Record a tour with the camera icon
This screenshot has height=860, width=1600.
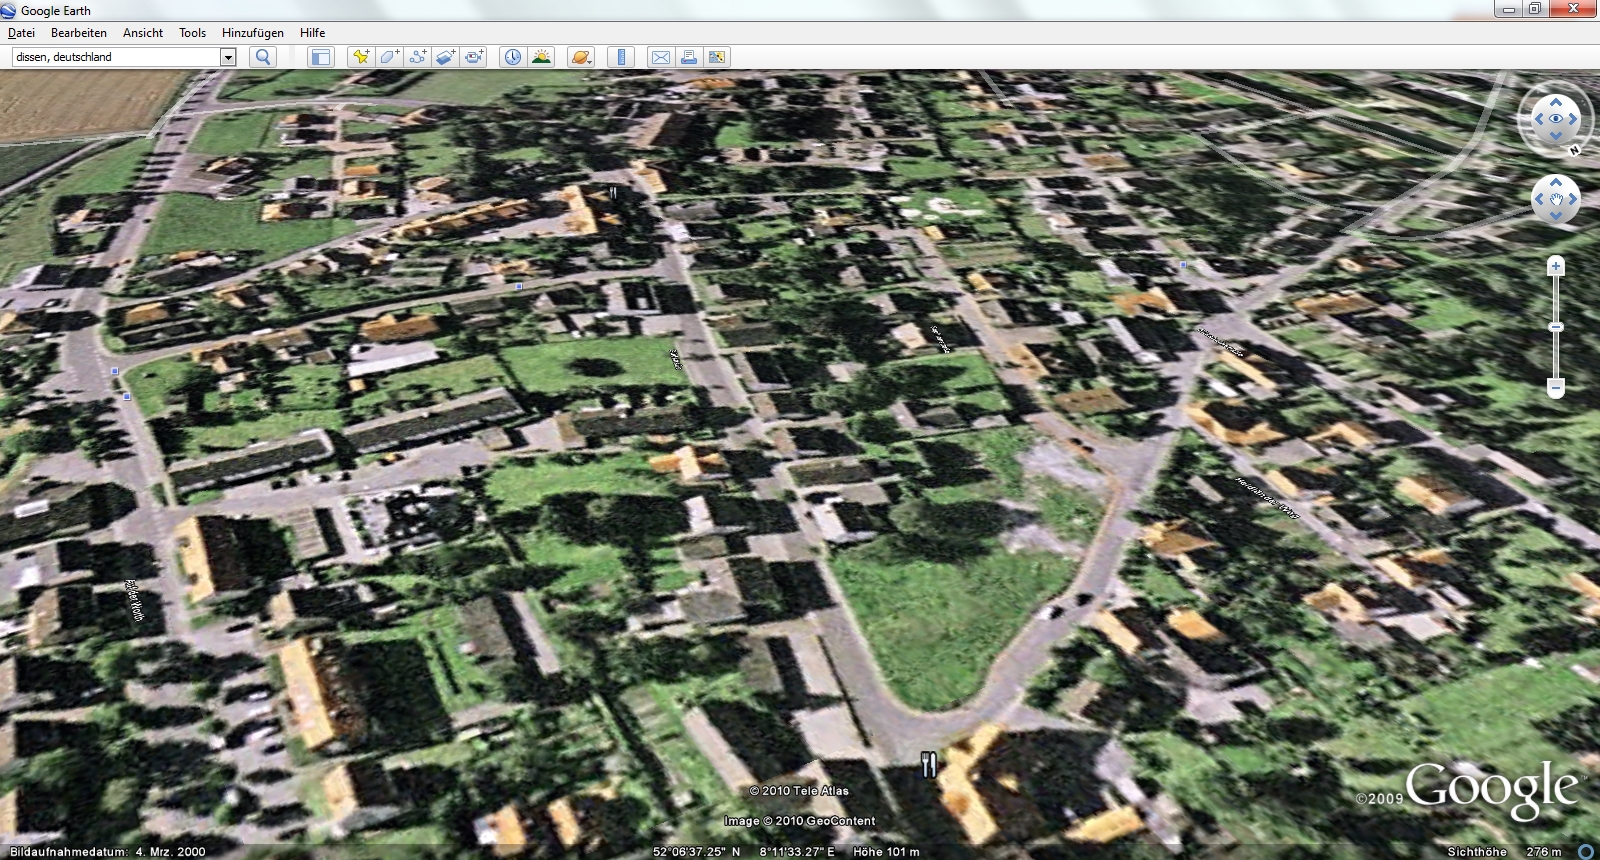coord(474,57)
